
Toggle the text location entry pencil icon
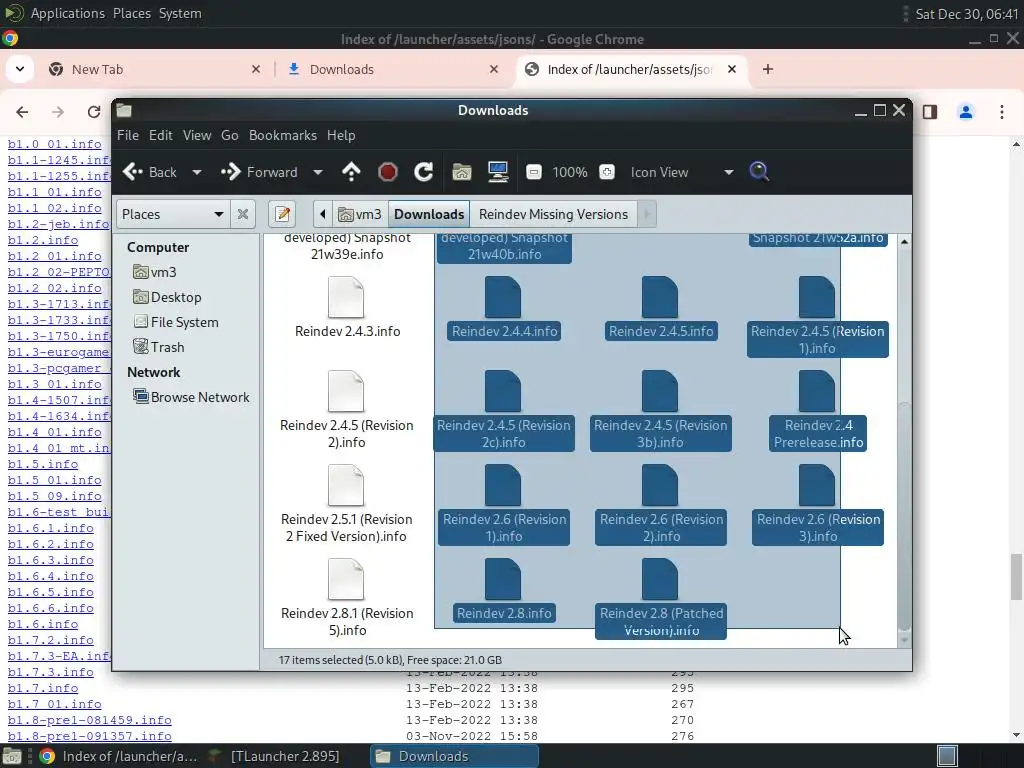tap(283, 214)
